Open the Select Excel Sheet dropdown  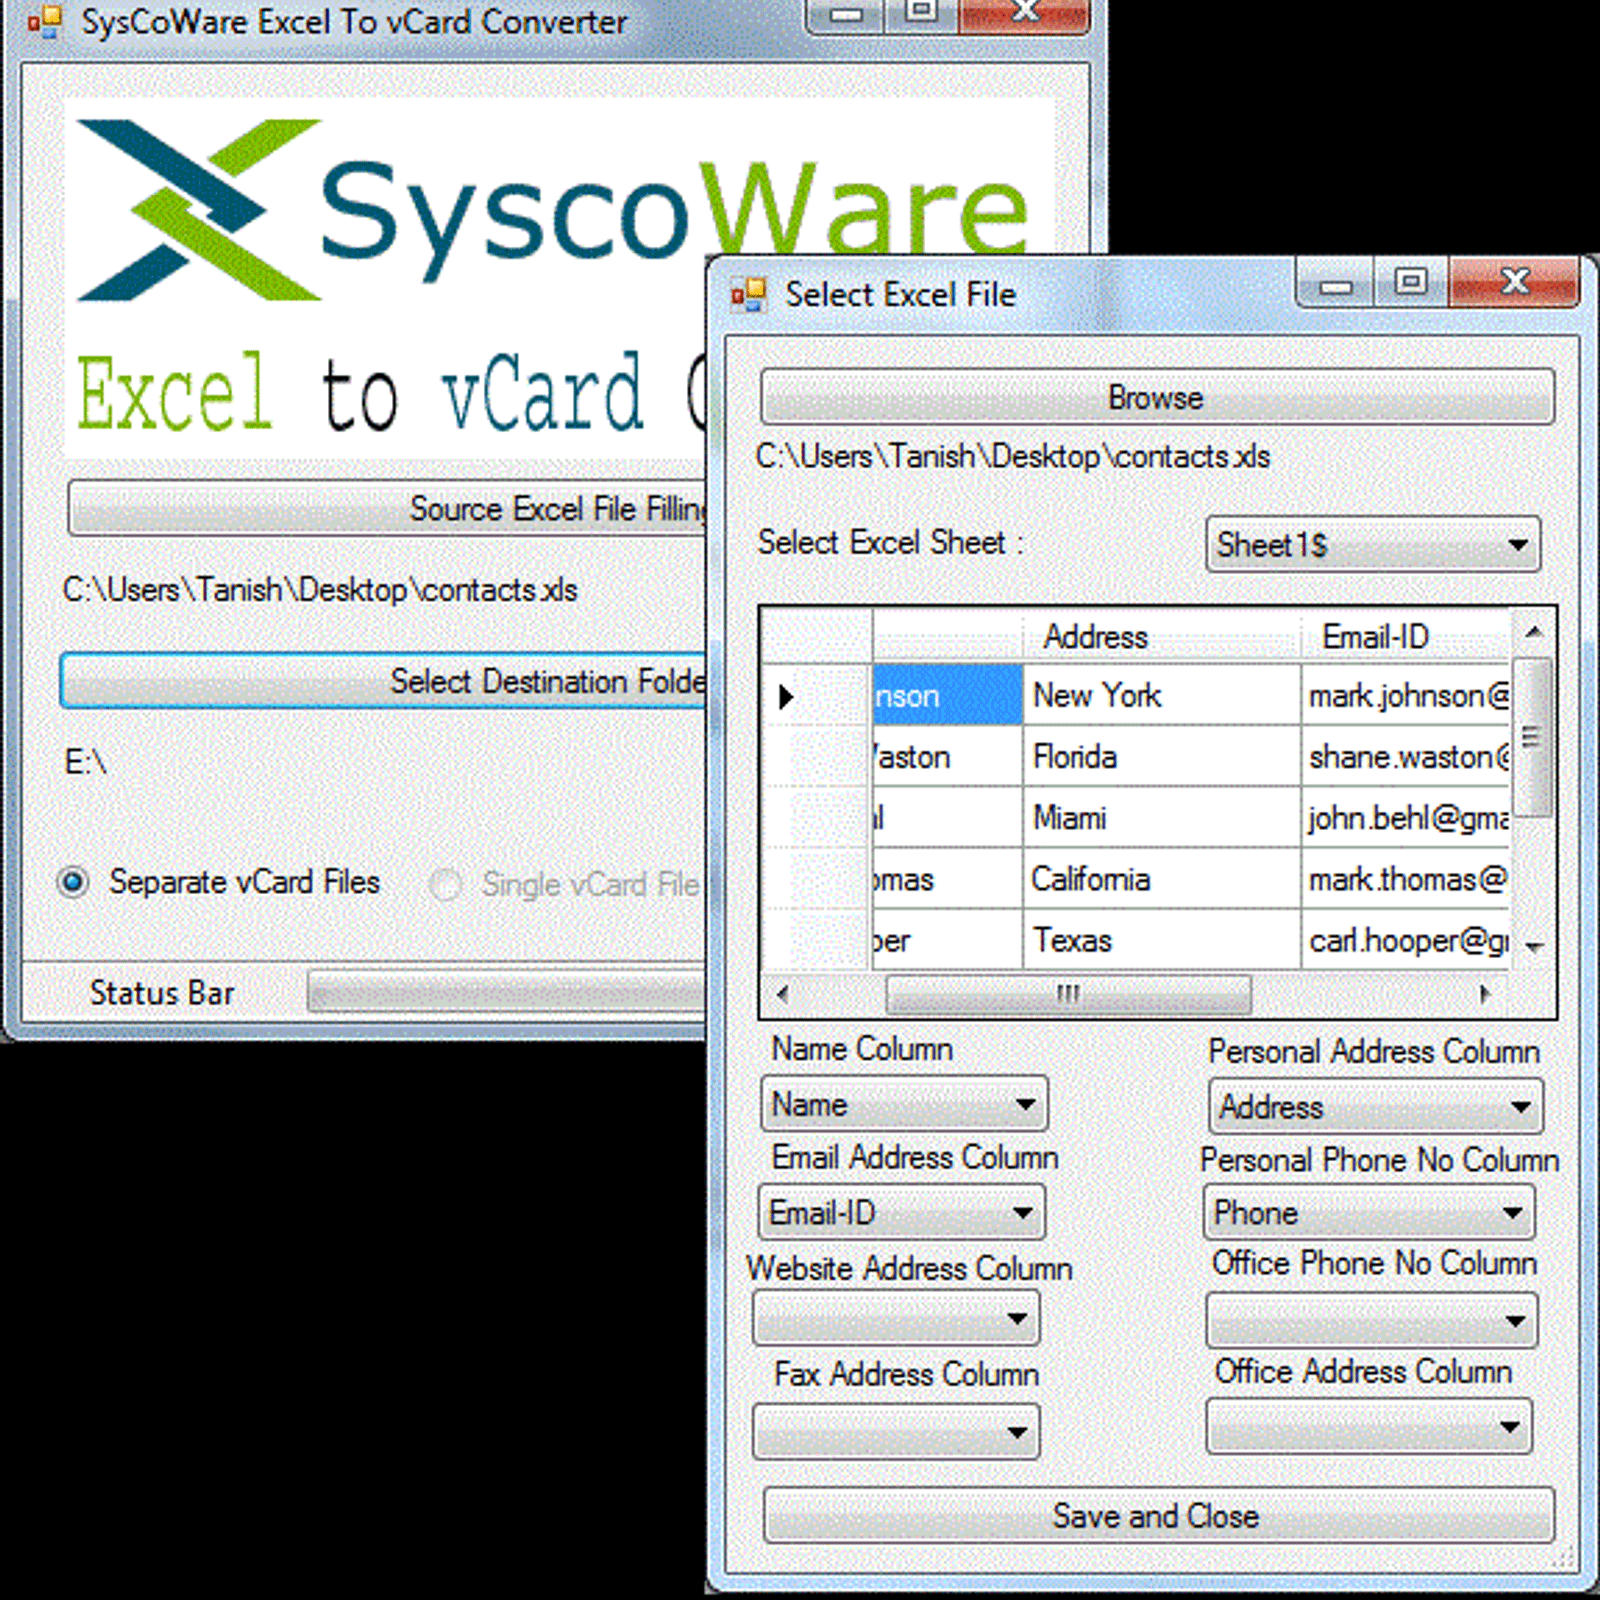tap(1373, 545)
